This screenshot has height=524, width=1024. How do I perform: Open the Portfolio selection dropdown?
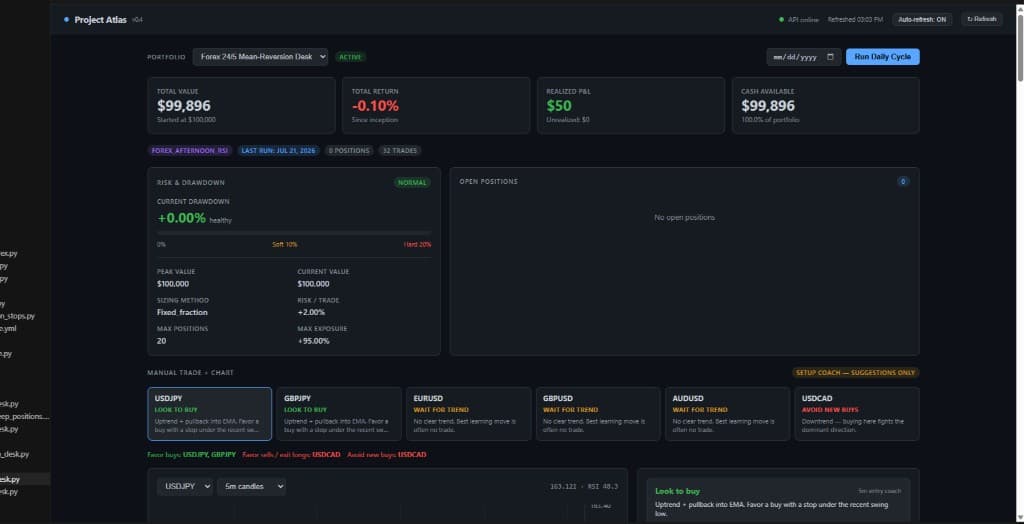pos(260,57)
